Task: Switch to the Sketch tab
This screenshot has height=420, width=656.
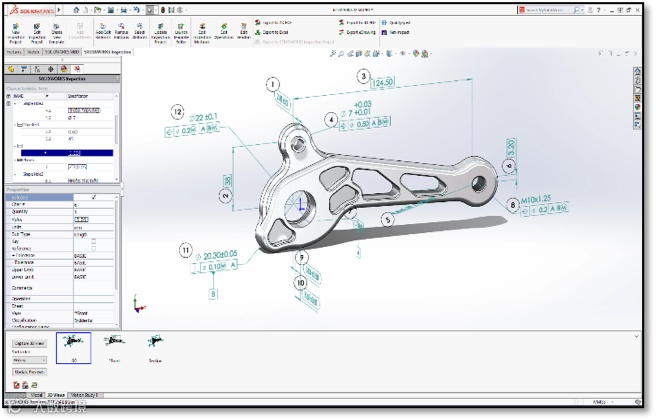Action: coord(33,52)
